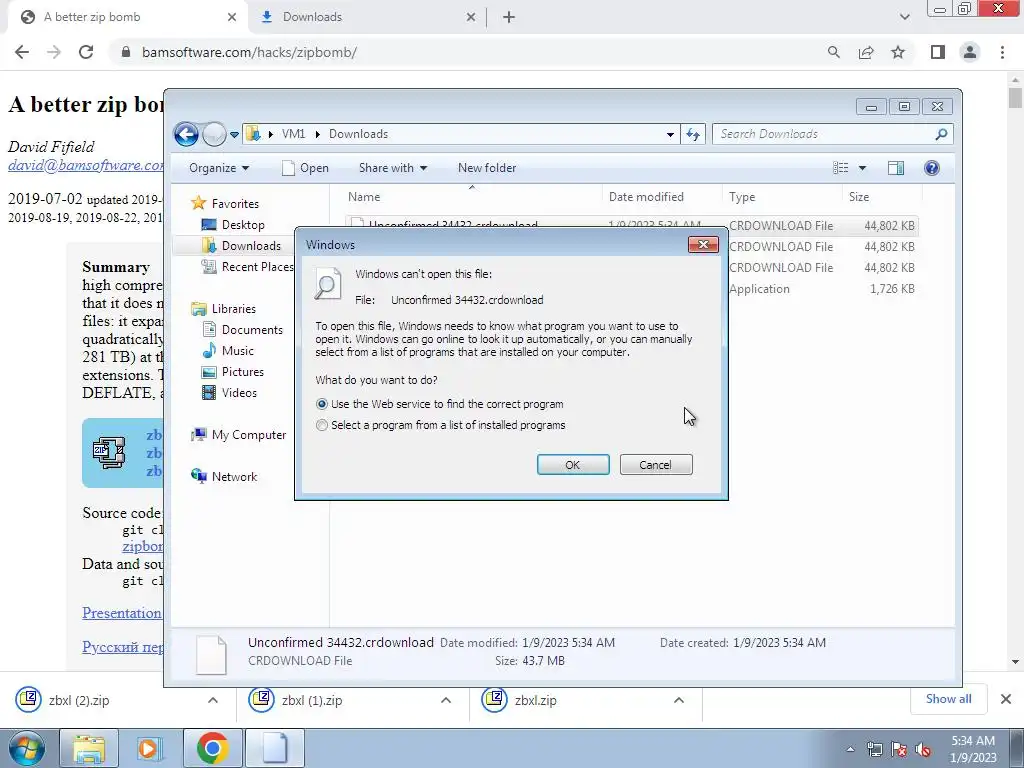Open the Organize menu
This screenshot has height=768, width=1024.
coord(219,168)
